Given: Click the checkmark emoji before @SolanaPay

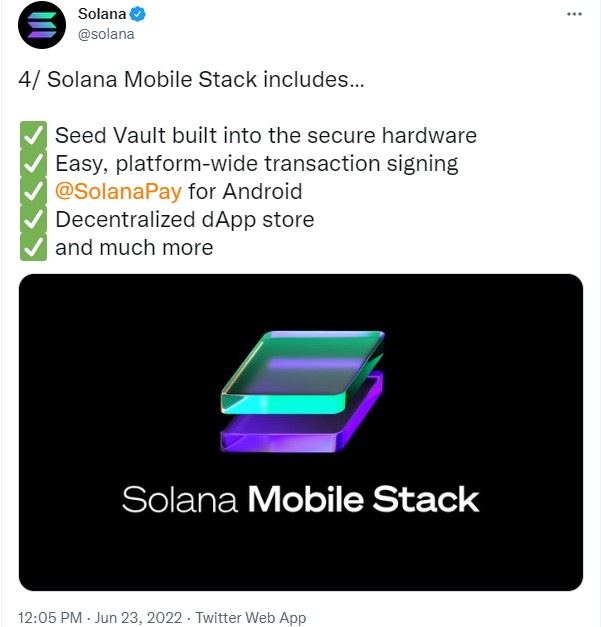Looking at the screenshot, I should coord(32,191).
